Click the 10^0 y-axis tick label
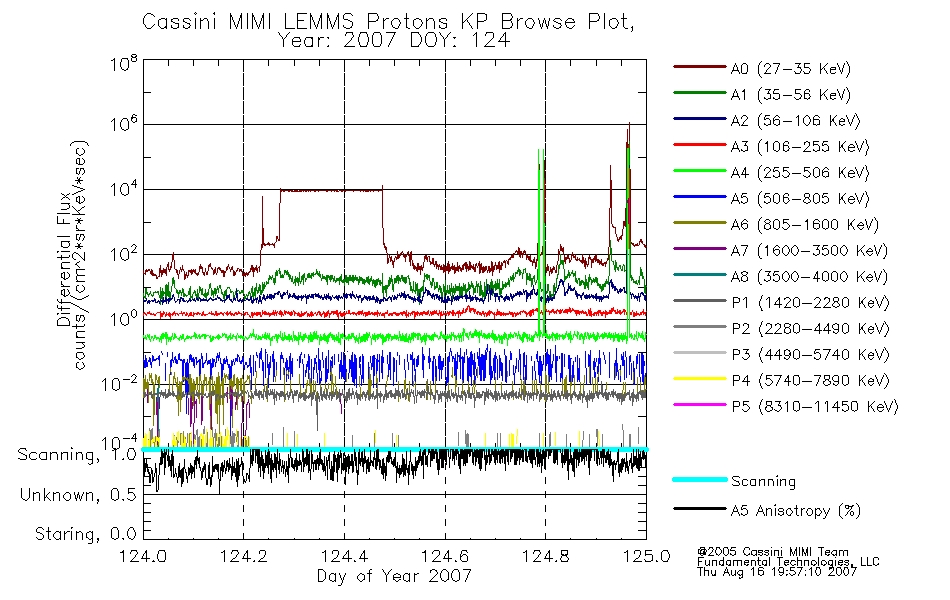Image resolution: width=950 pixels, height=600 pixels. [x=123, y=318]
